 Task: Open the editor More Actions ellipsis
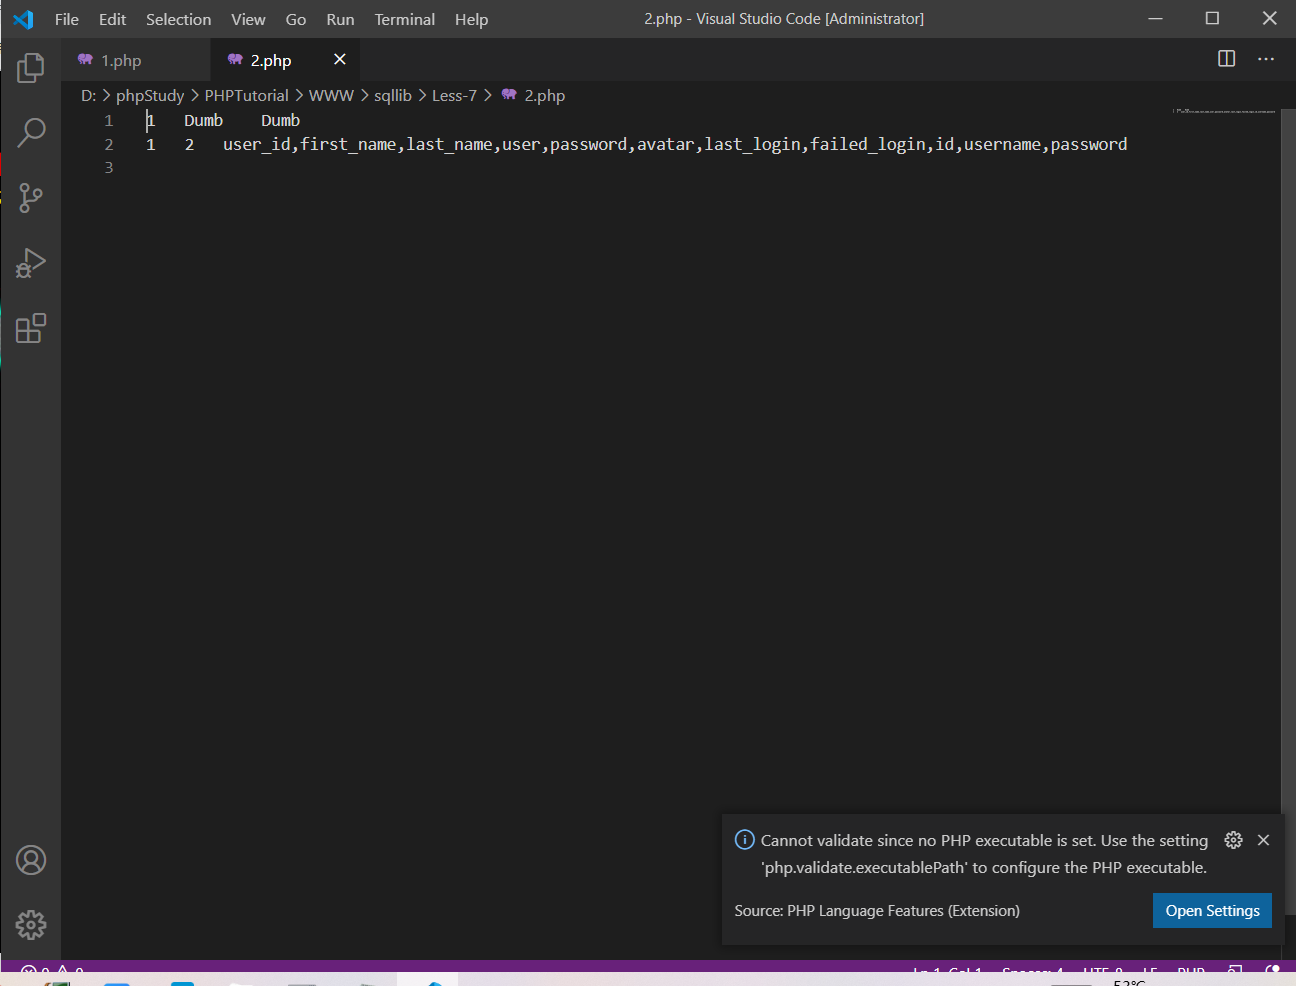click(1266, 59)
